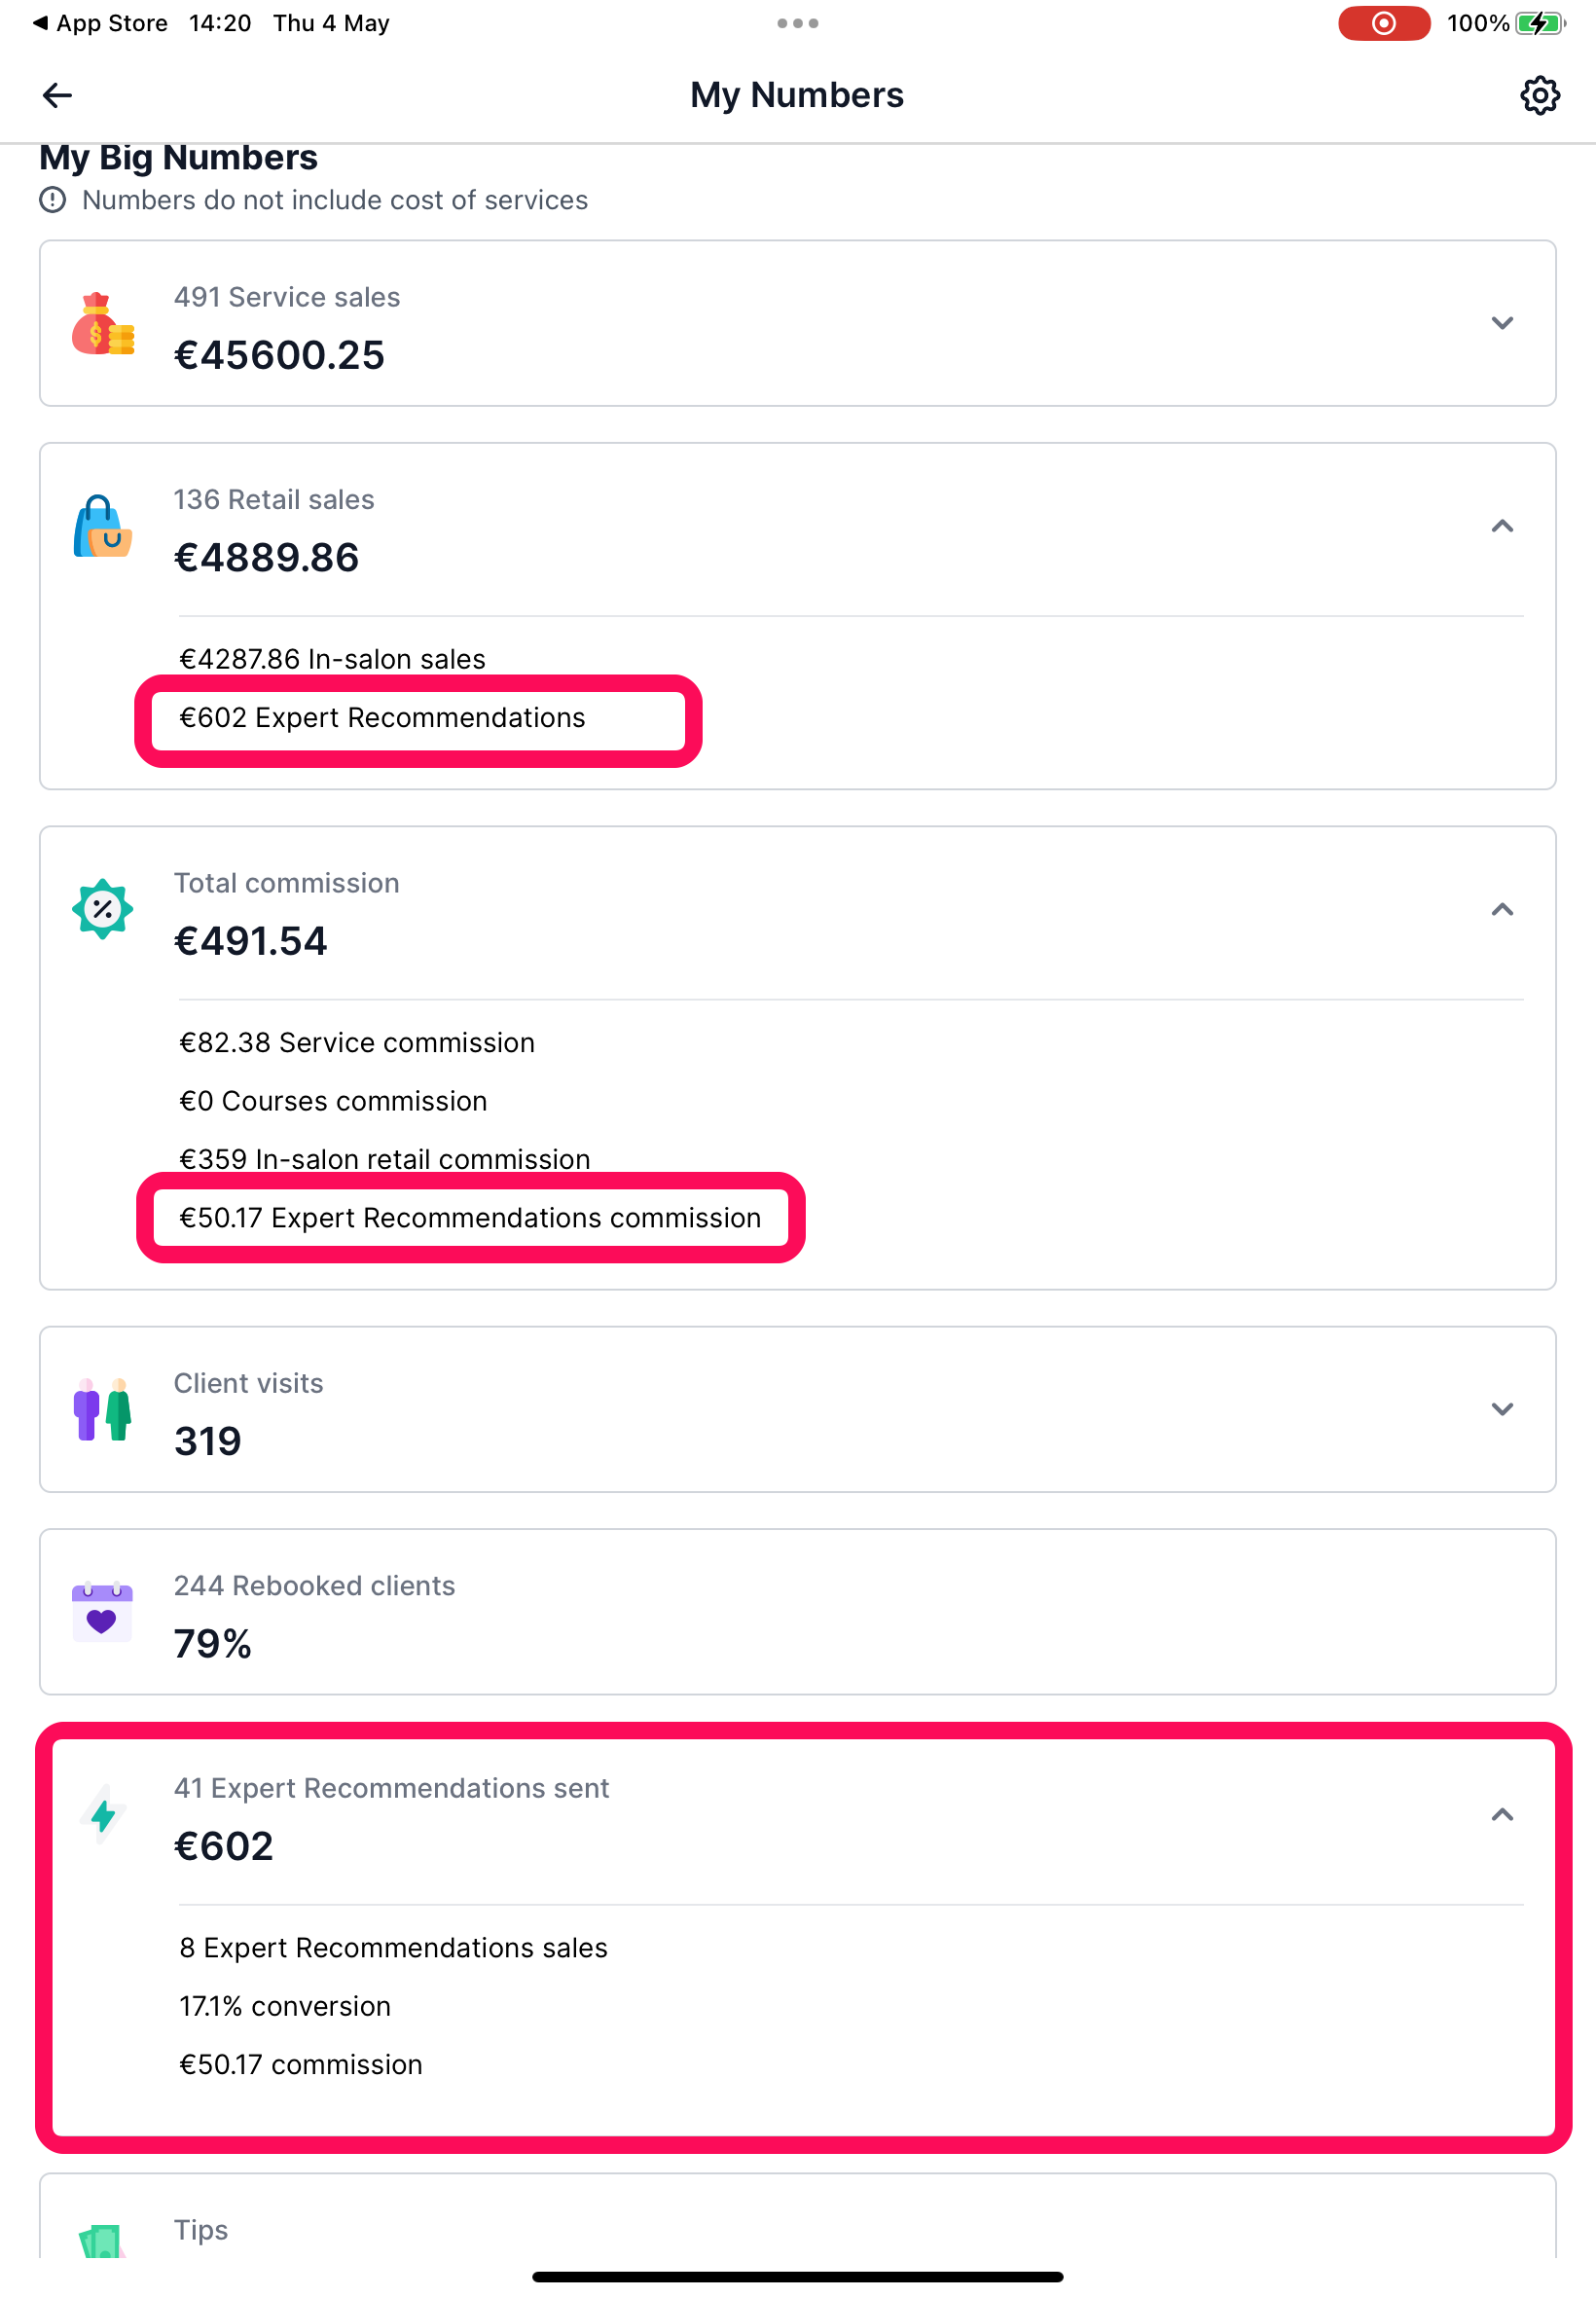Viewport: 1596px width, 2297px height.
Task: Tap the money bag Service sales icon
Action: coord(102,324)
